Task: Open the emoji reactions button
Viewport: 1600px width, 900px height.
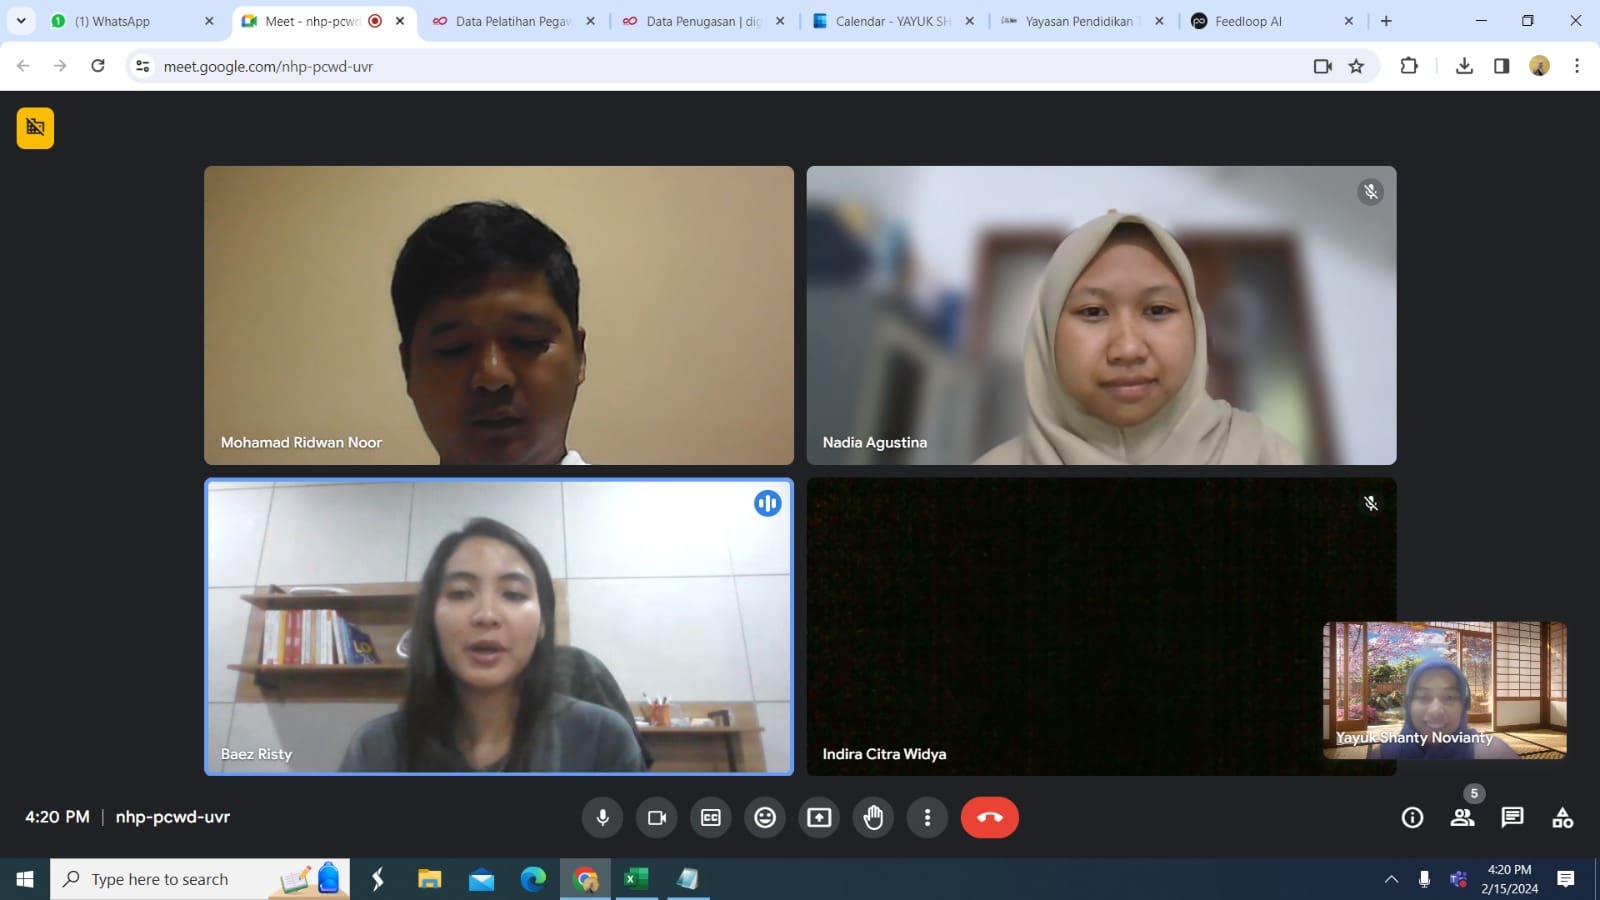Action: coord(765,817)
